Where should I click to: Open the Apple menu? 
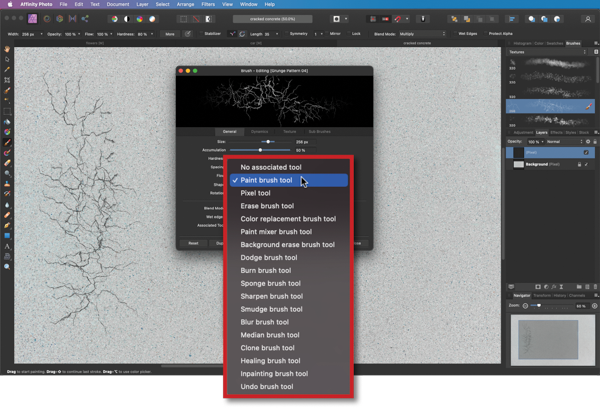pos(10,4)
